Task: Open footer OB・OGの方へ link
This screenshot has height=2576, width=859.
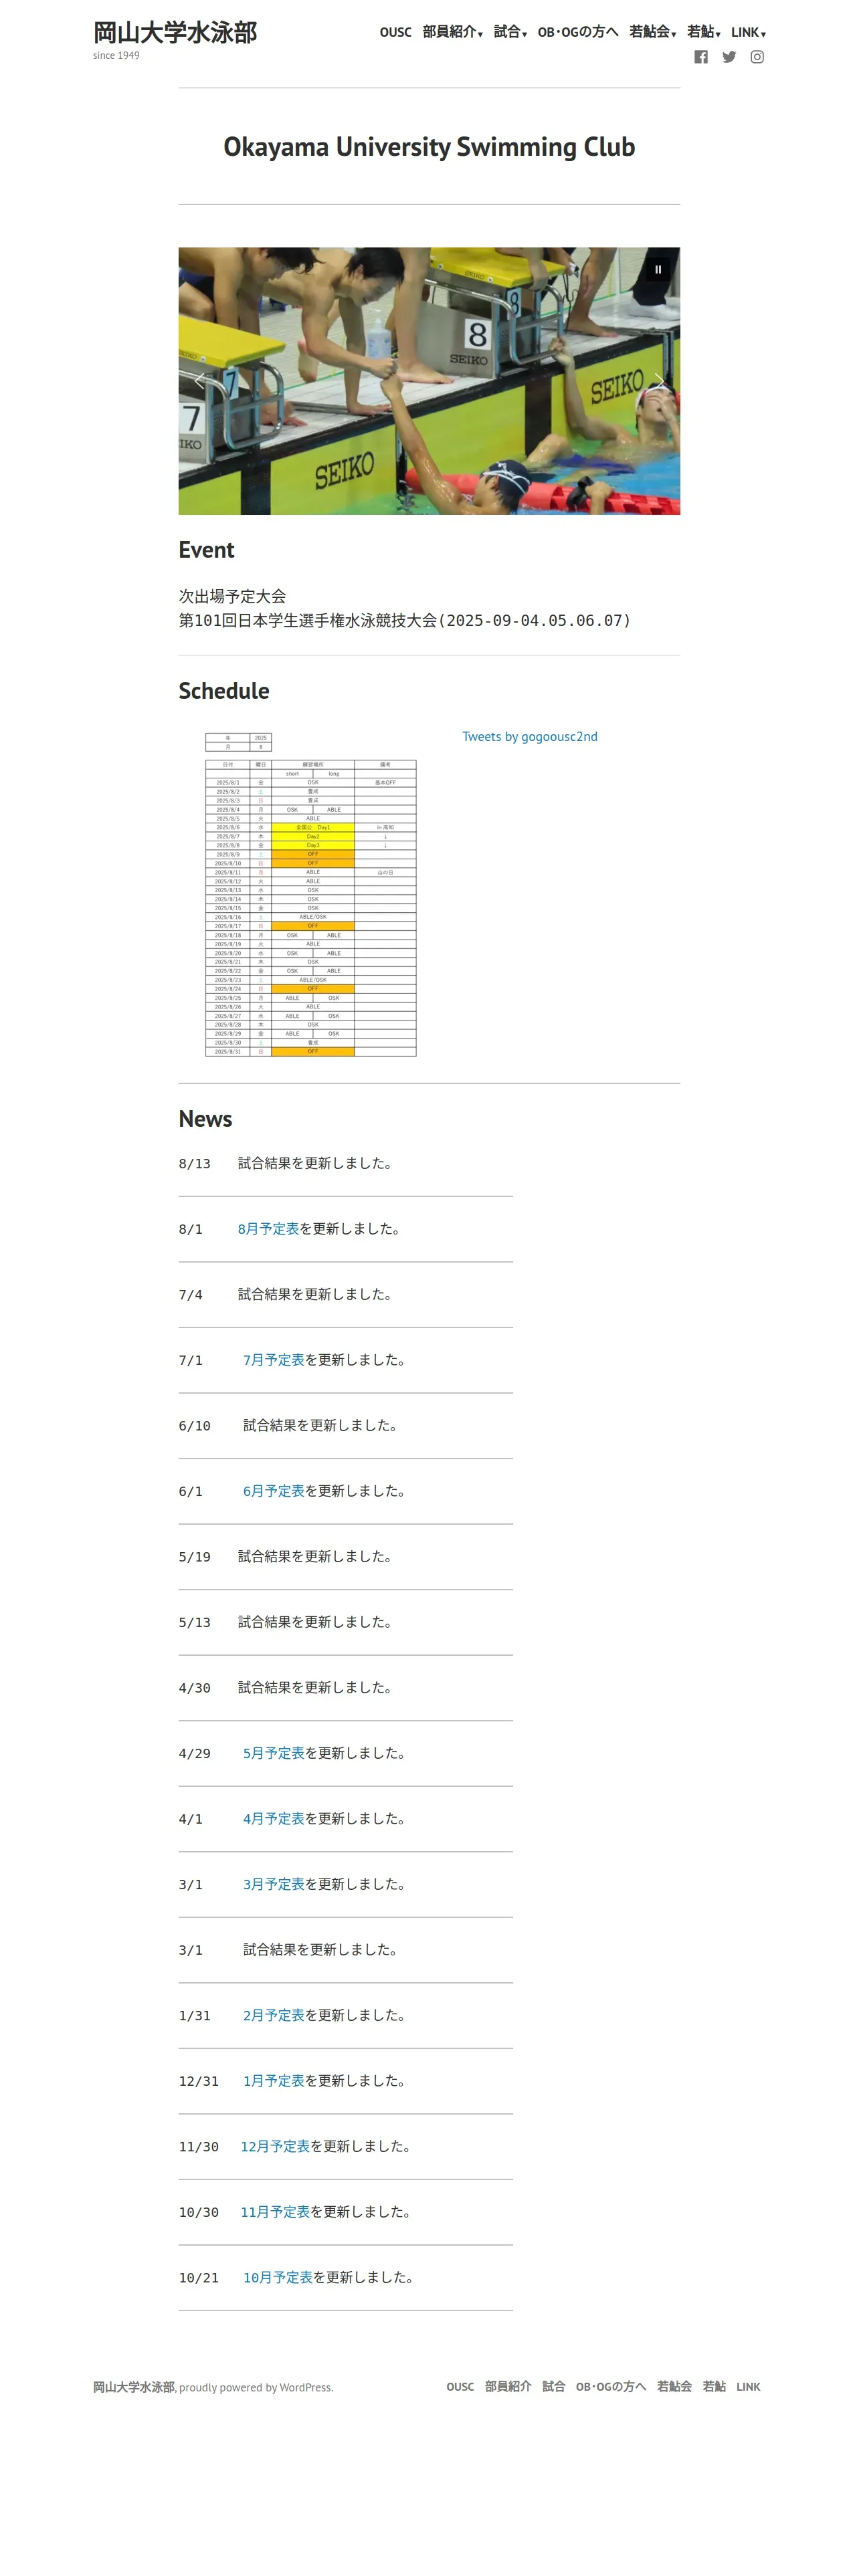Action: (610, 2387)
